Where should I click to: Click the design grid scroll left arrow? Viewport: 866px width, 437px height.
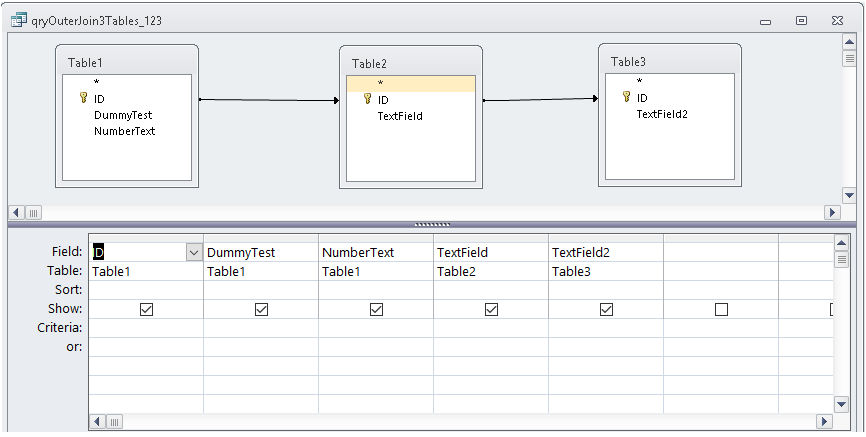[97, 422]
